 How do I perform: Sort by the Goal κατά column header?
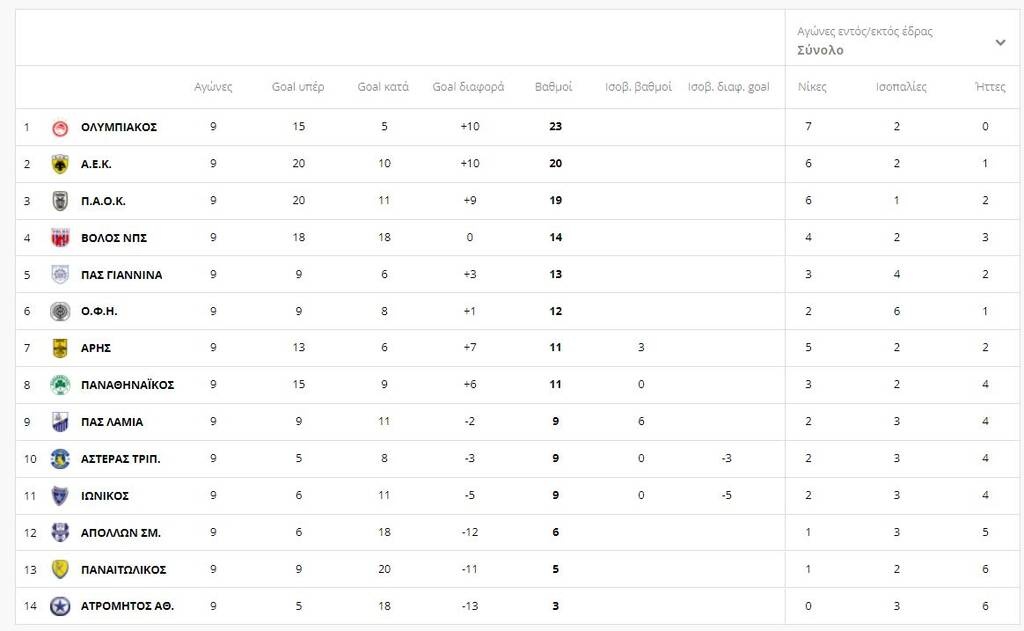[383, 87]
